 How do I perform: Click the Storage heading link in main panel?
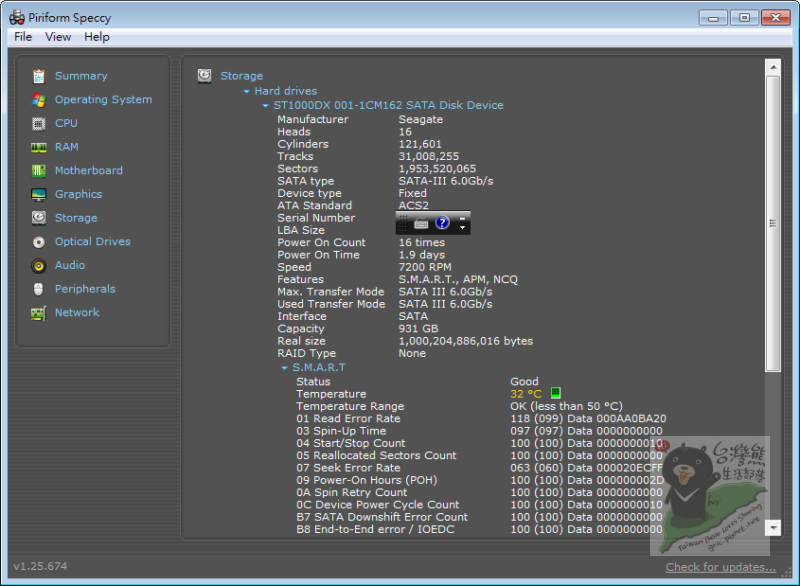[241, 76]
